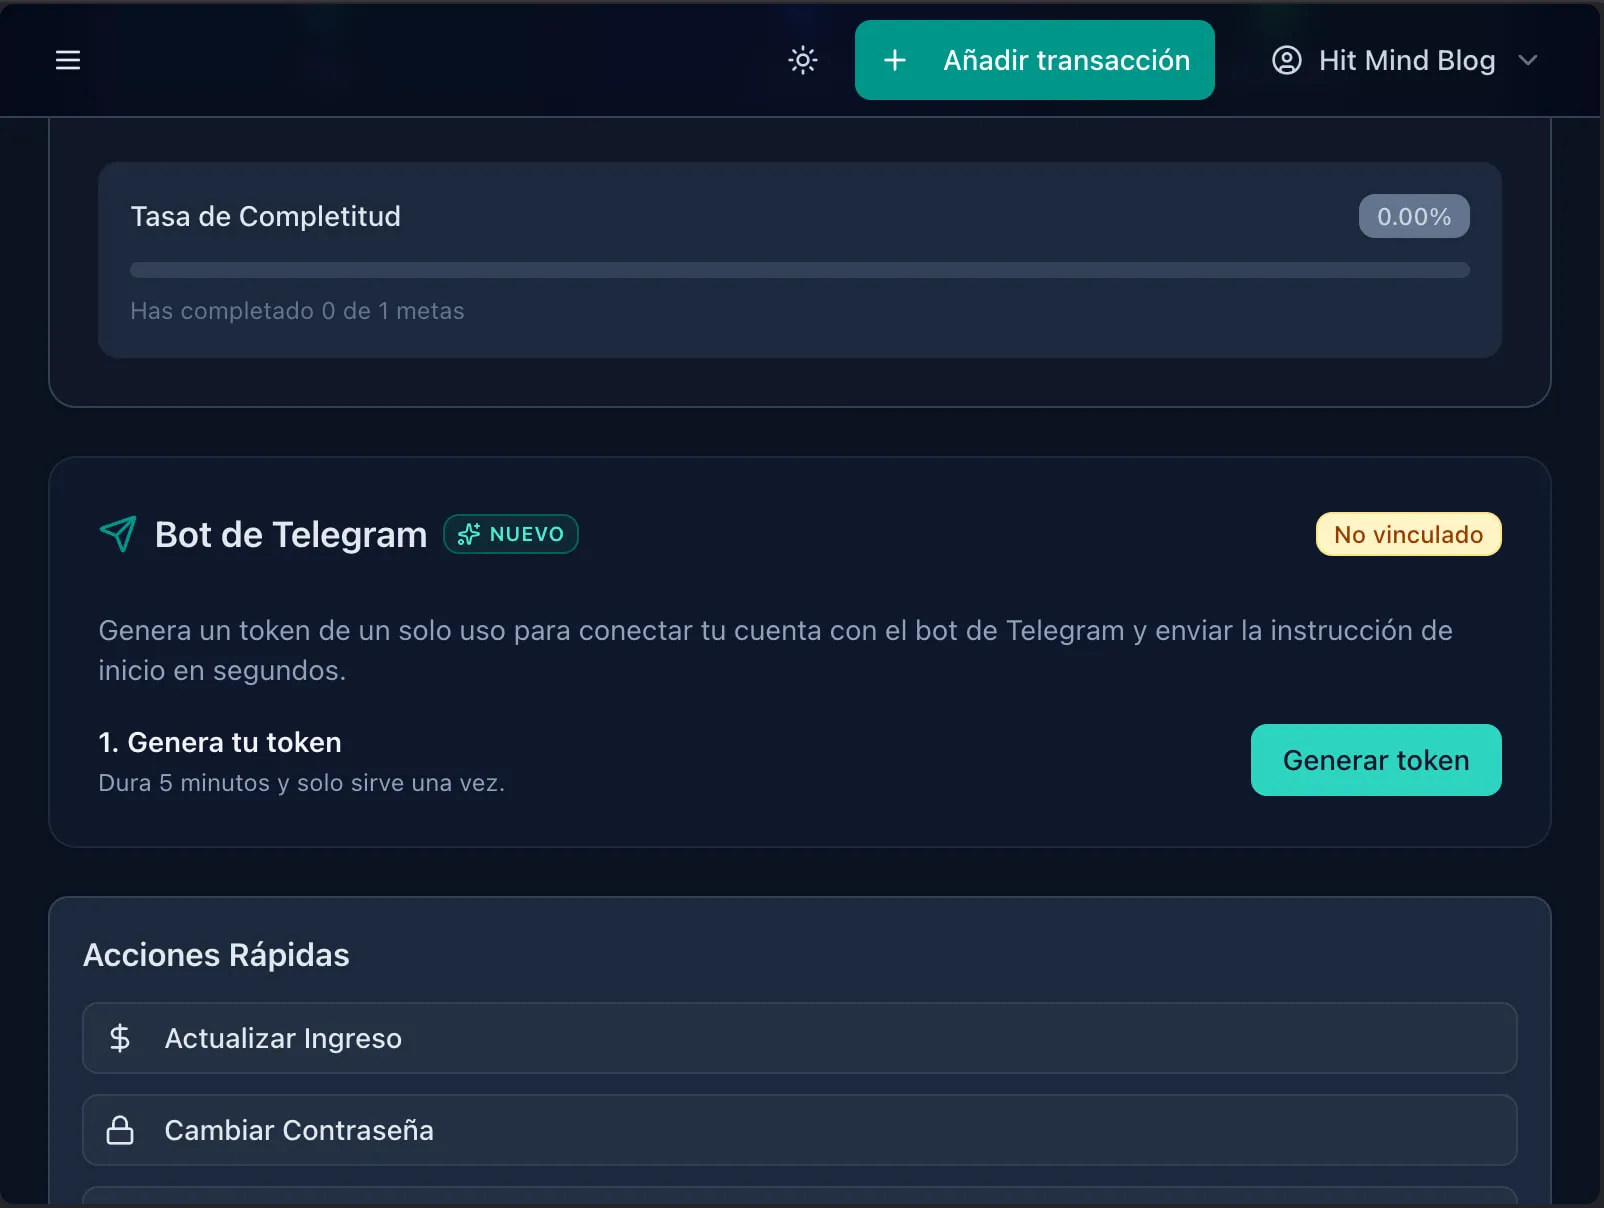Expand the Hit Mind Blog account dropdown
Screen dimensions: 1604x1208
click(x=1529, y=60)
